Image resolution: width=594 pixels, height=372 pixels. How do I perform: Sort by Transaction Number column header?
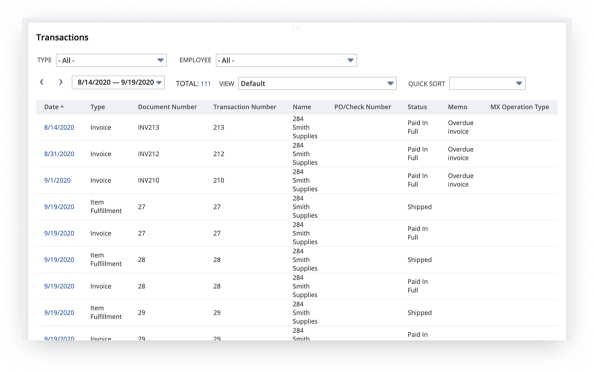pyautogui.click(x=245, y=107)
